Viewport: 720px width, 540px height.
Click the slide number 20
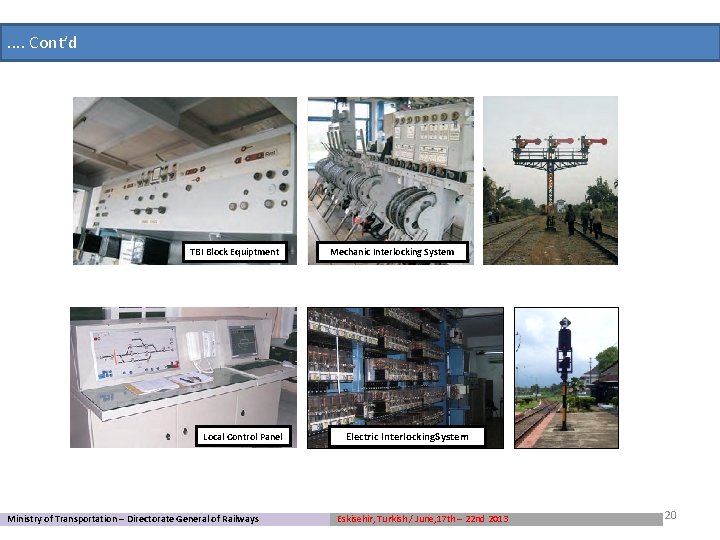(670, 515)
